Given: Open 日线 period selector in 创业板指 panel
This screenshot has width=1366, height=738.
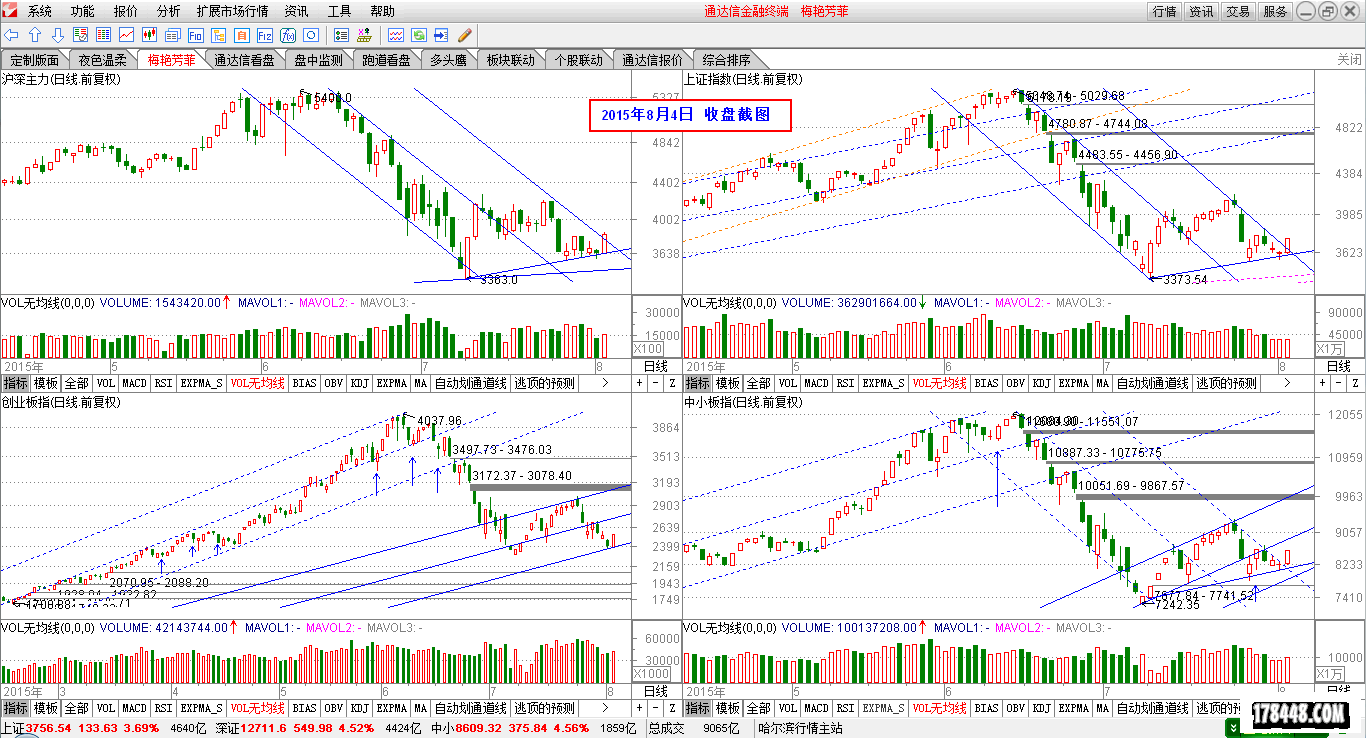Looking at the screenshot, I should pos(655,692).
